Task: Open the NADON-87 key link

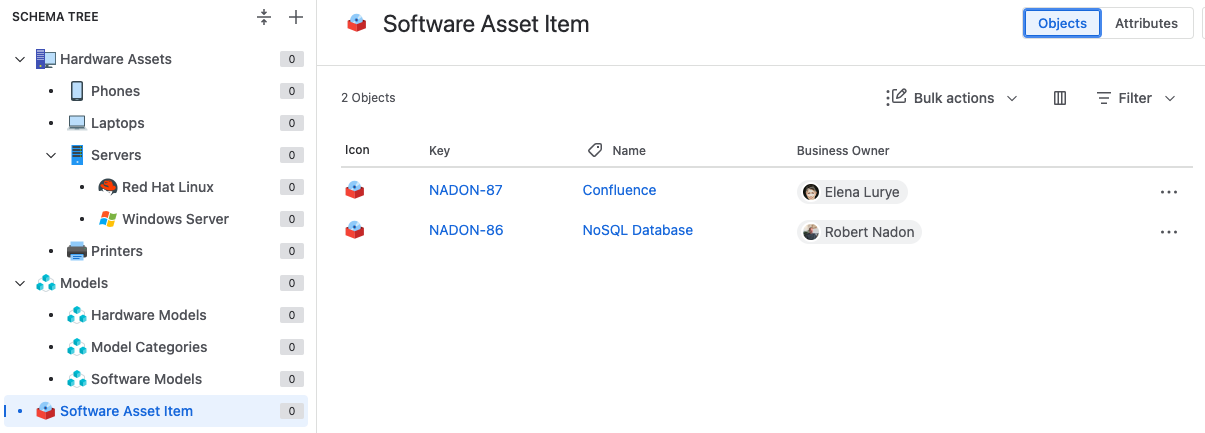Action: coord(465,190)
